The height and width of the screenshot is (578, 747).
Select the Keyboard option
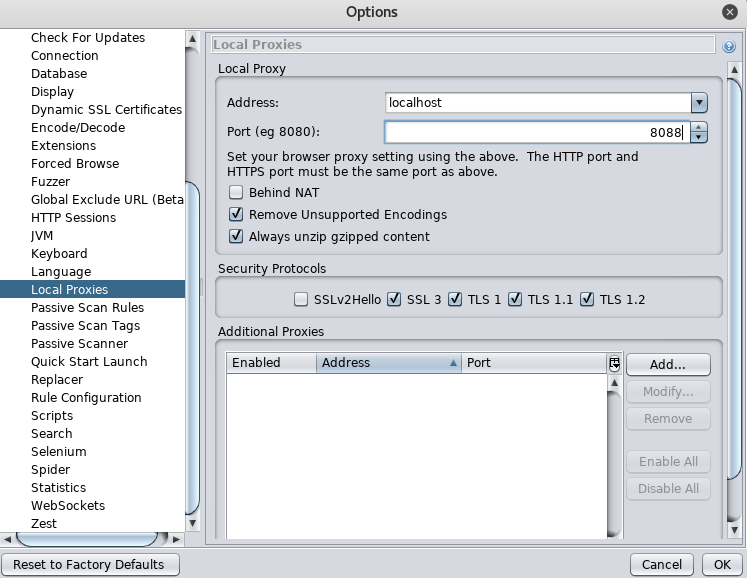[x=59, y=254]
